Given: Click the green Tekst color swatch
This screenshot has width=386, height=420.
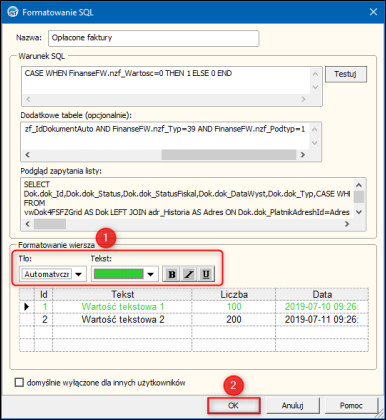Looking at the screenshot, I should click(118, 274).
